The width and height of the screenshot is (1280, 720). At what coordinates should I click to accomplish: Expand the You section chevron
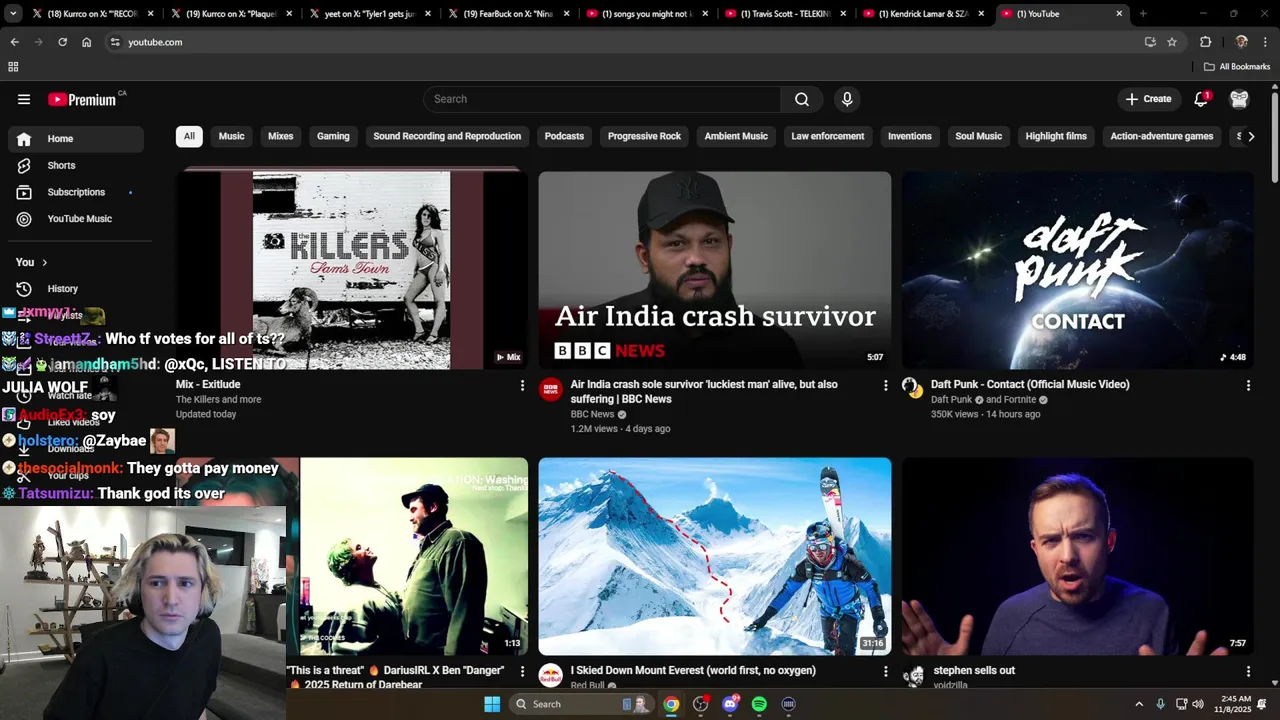[x=44, y=262]
